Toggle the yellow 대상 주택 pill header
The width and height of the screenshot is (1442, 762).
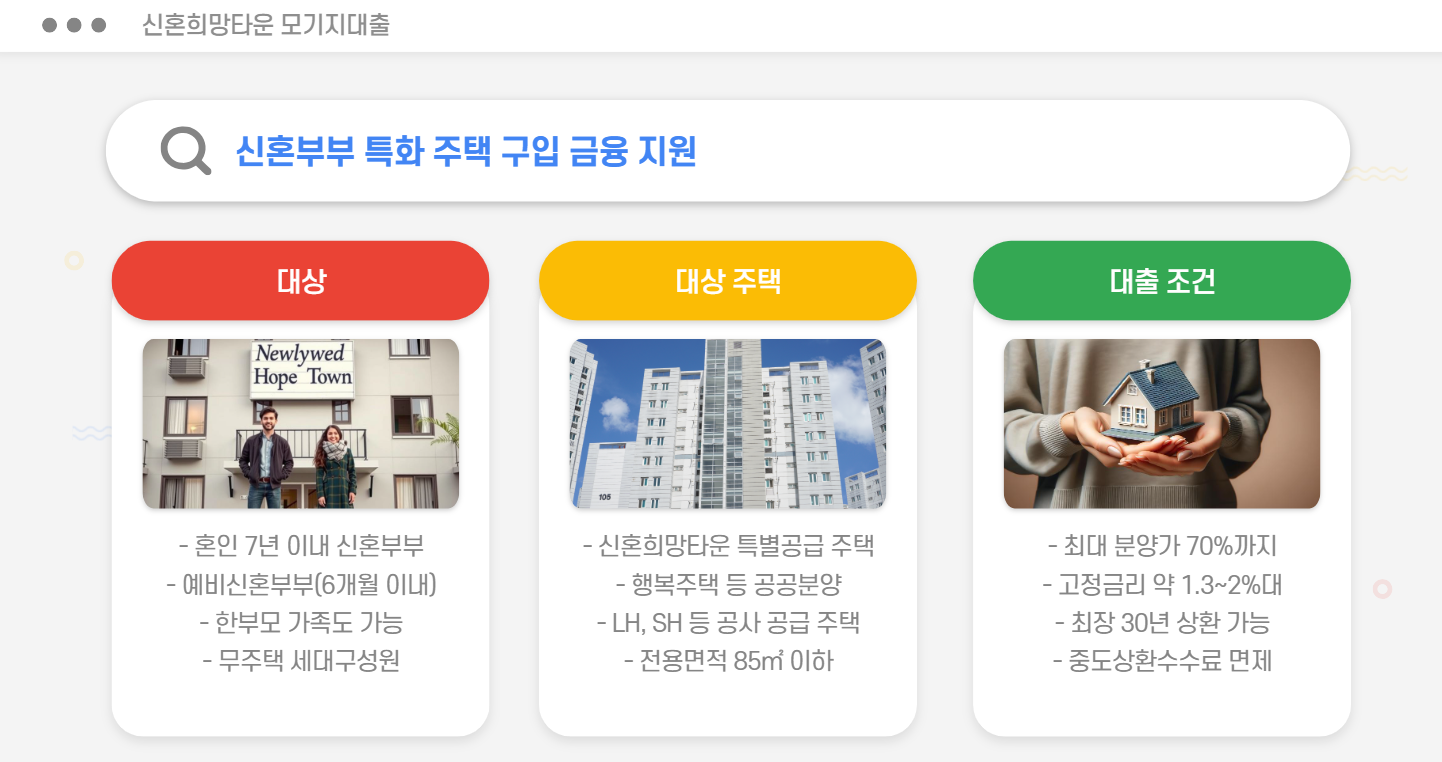[727, 280]
